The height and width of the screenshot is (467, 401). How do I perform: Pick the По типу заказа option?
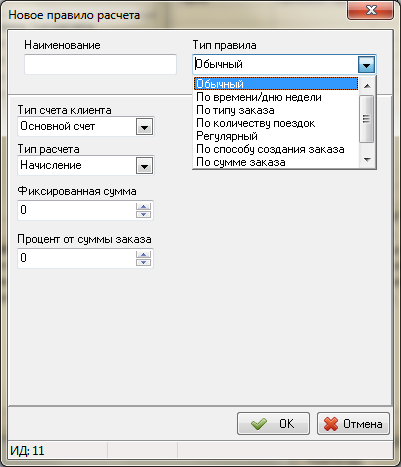pos(276,110)
